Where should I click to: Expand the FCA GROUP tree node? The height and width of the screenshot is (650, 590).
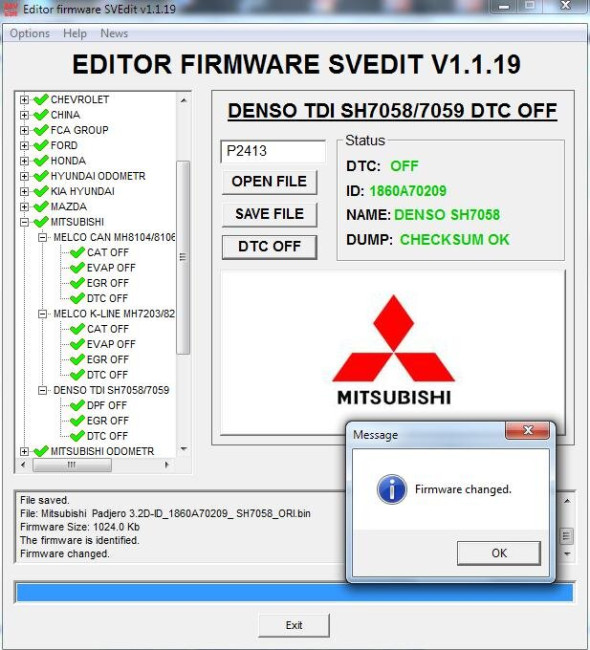24,131
